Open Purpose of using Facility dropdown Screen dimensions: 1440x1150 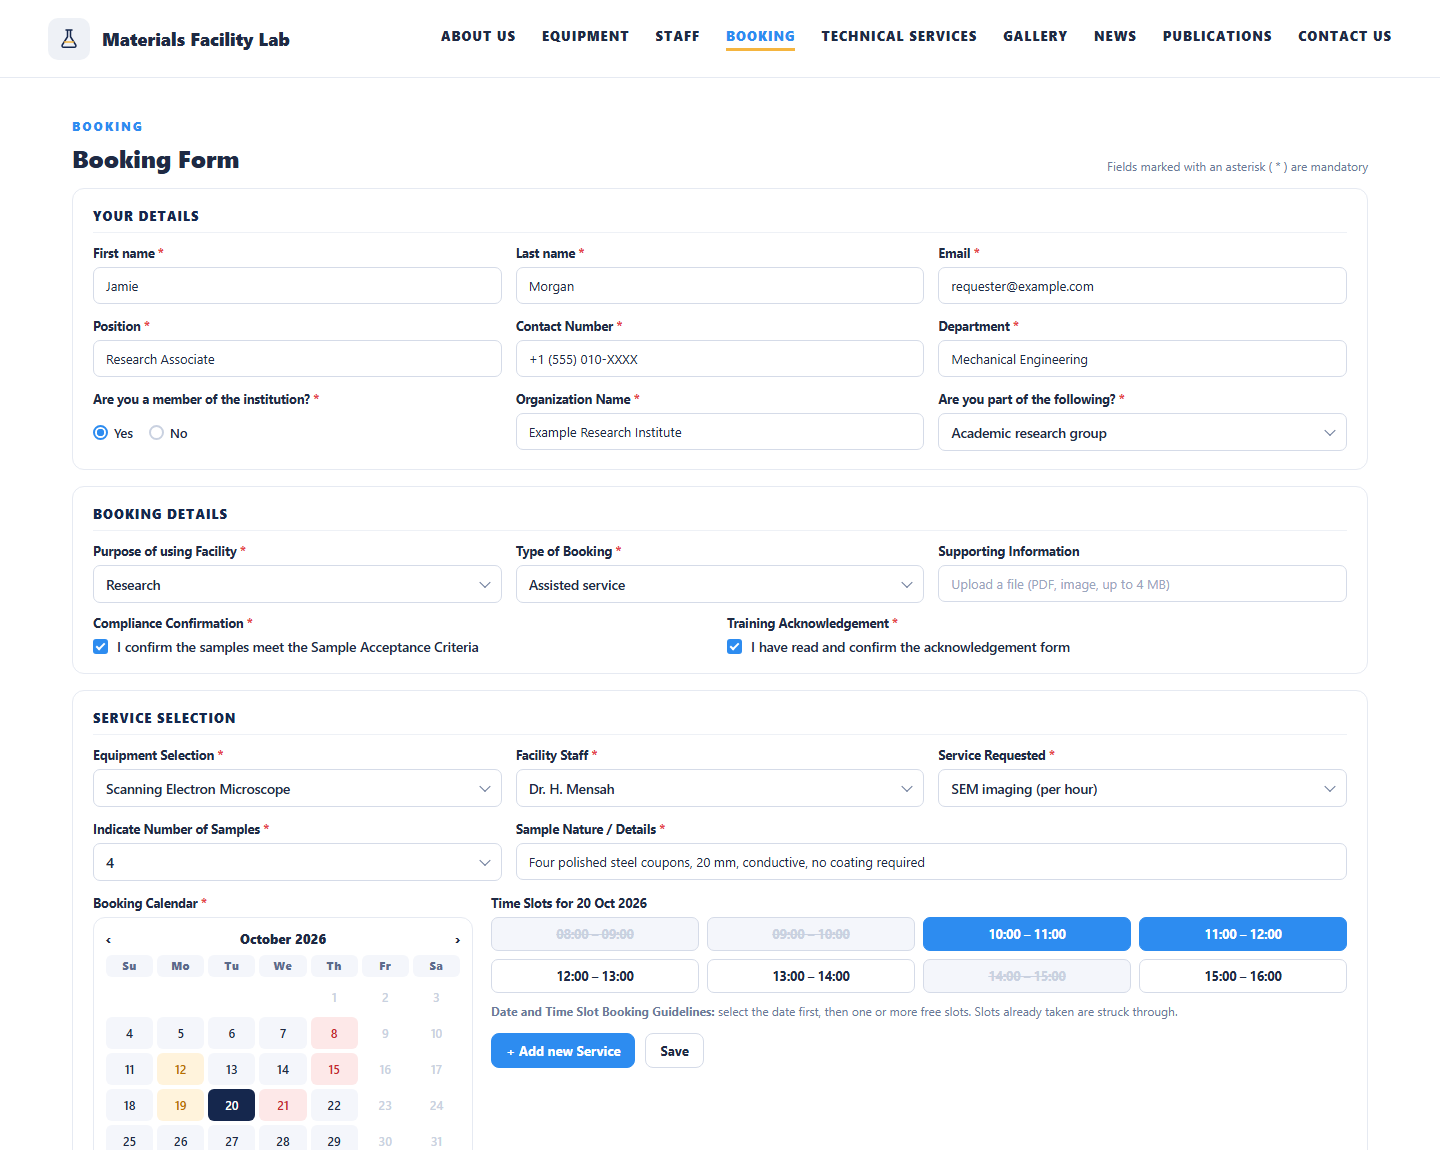coord(297,585)
